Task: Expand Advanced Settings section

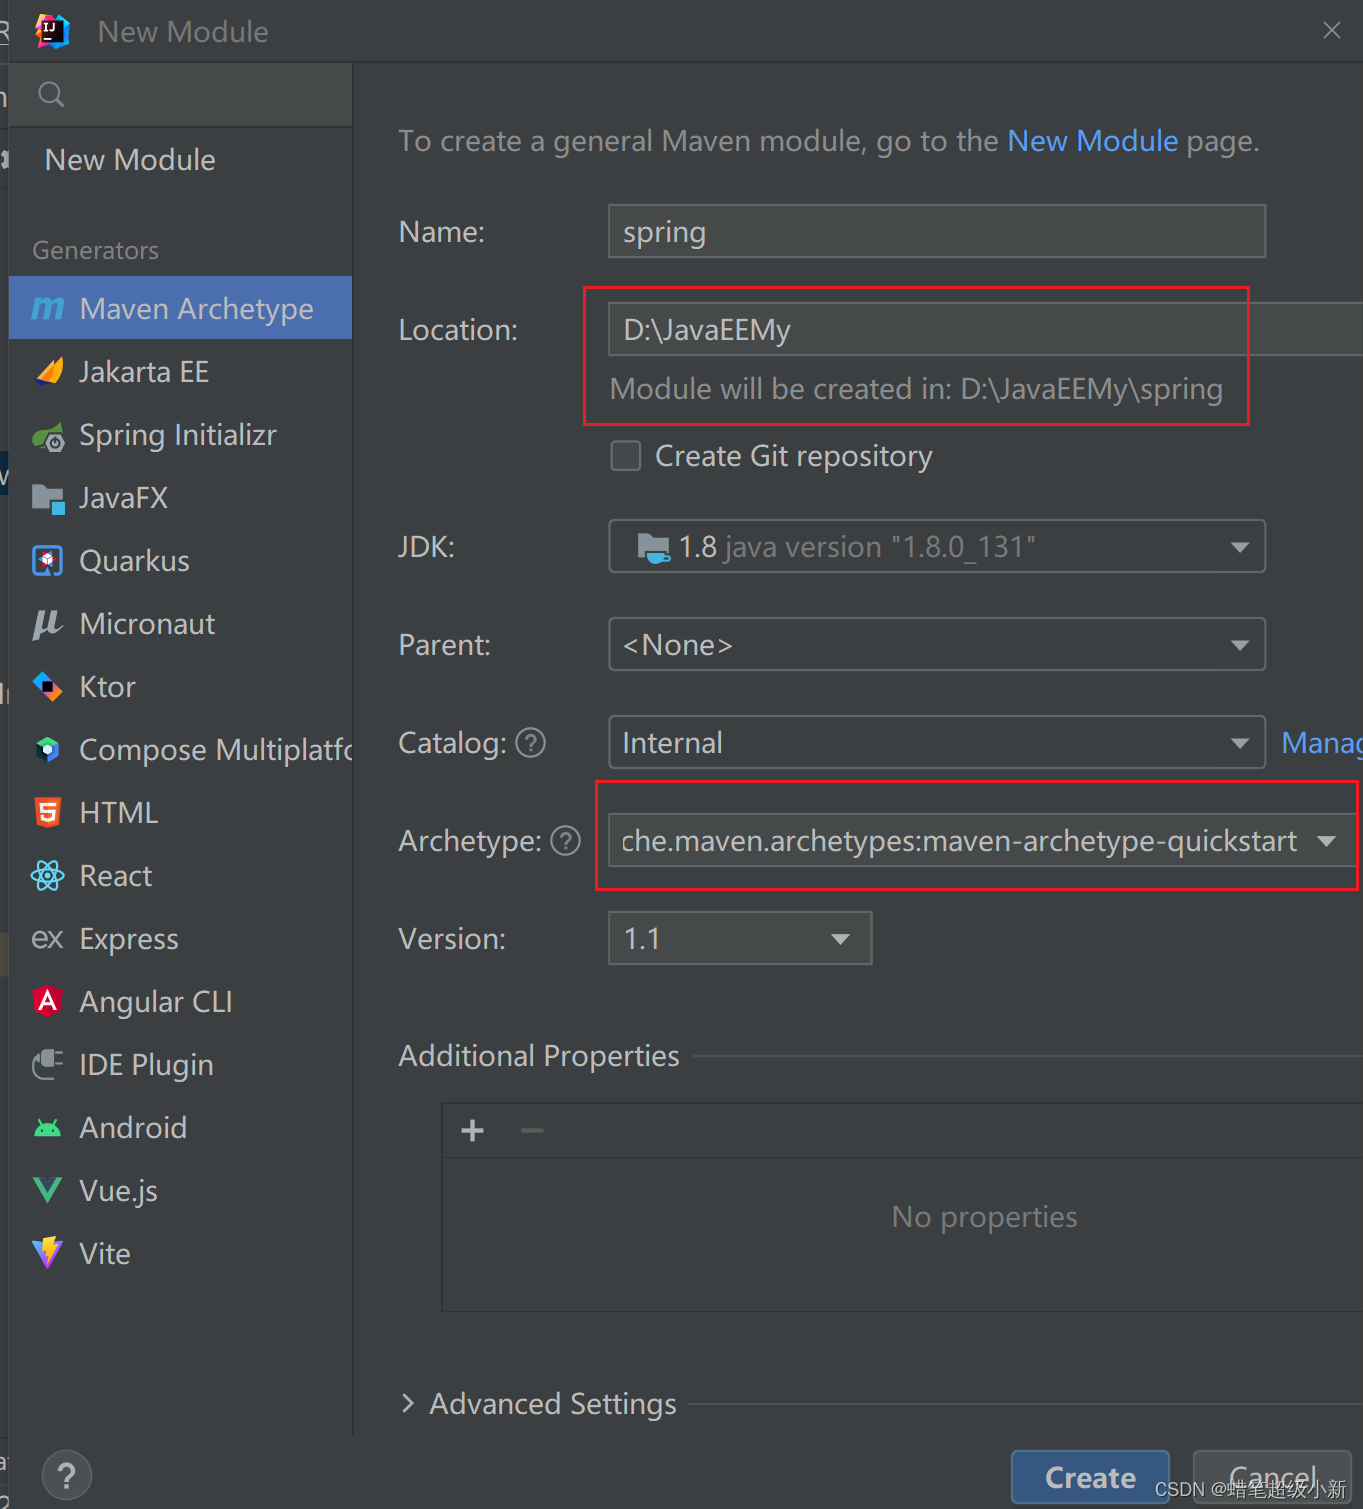Action: point(408,1403)
